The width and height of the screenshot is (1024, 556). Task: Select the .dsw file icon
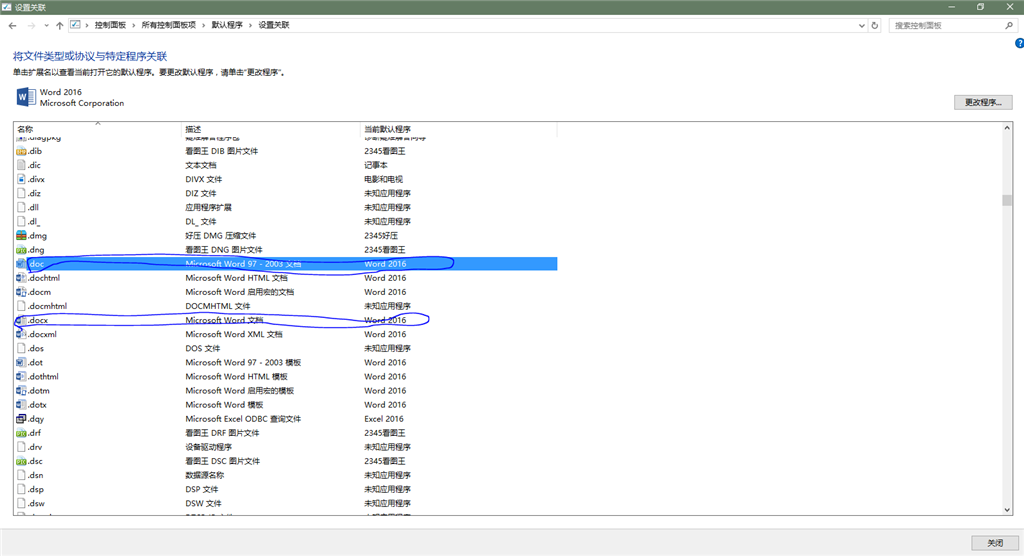click(x=21, y=503)
